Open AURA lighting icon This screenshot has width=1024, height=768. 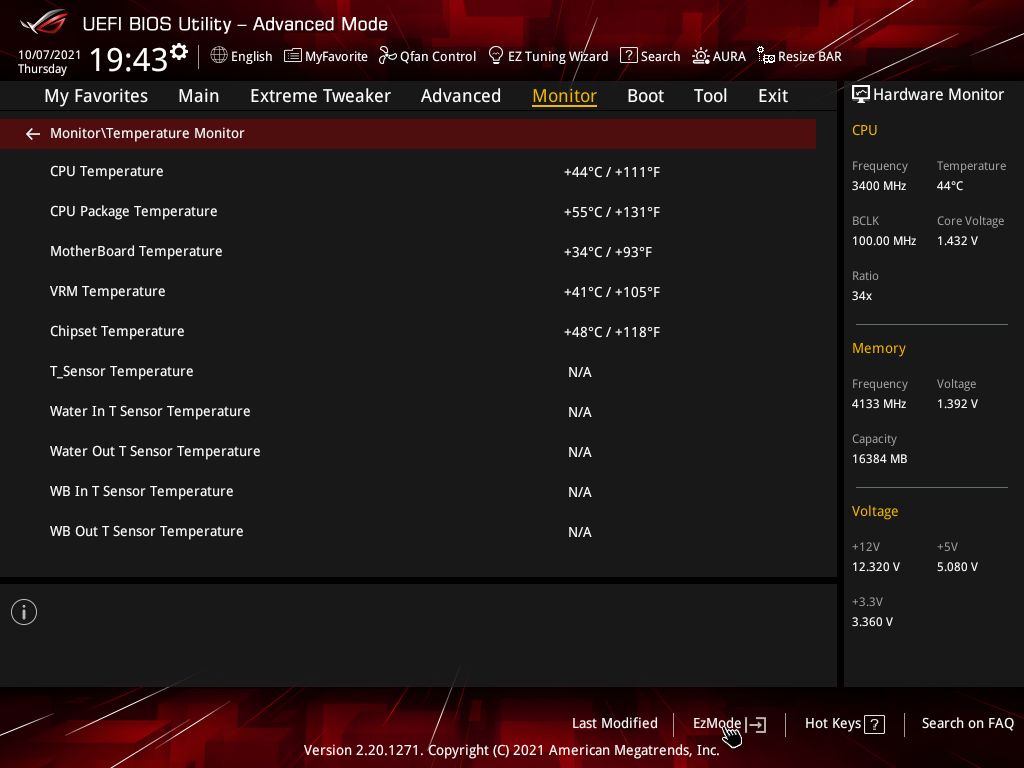[701, 56]
